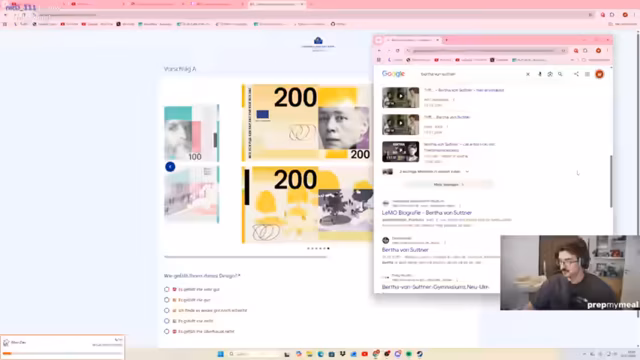Image resolution: width=640 pixels, height=360 pixels.
Task: Select the second design rating radio option
Action: click(x=167, y=300)
